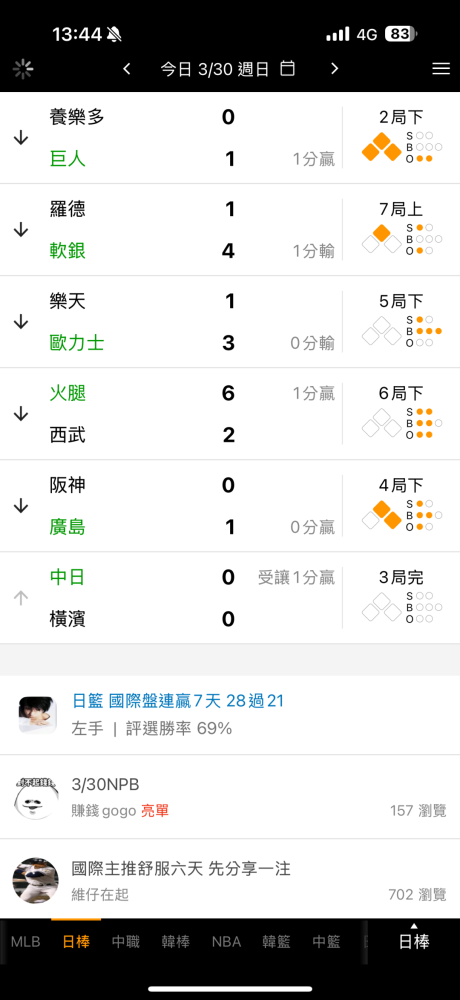Go to next day with right chevron
This screenshot has height=1000, width=460.
(334, 69)
